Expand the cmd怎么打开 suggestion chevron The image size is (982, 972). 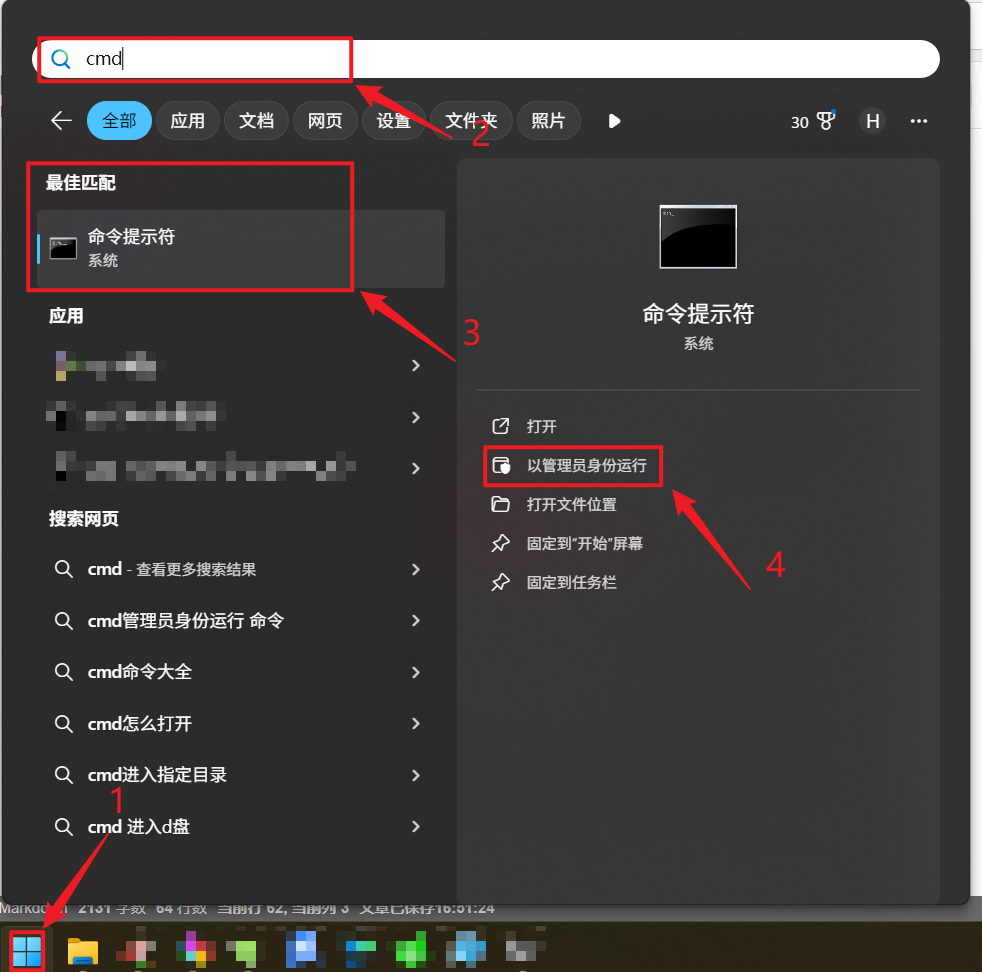point(415,724)
